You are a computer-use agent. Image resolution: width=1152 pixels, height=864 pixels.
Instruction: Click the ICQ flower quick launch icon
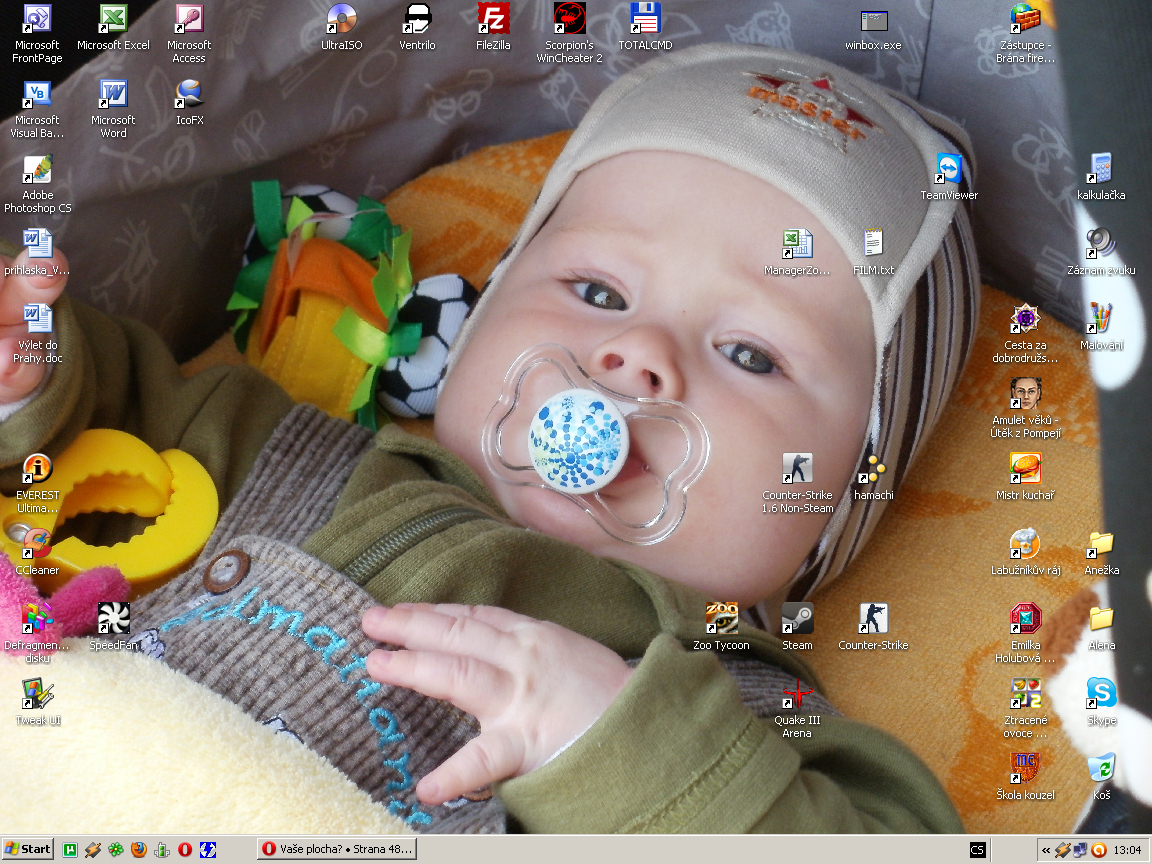(x=116, y=850)
